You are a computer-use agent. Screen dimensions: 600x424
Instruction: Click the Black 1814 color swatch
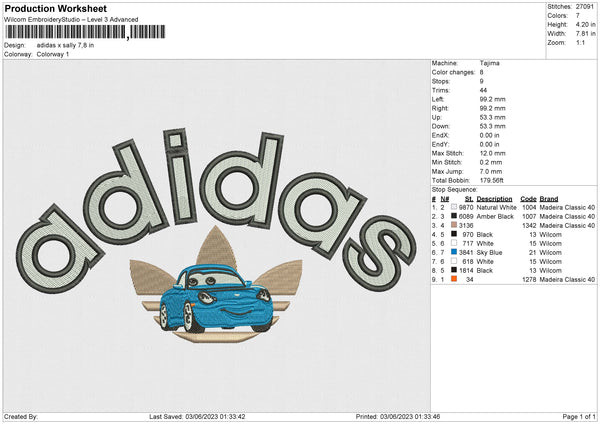(x=454, y=270)
